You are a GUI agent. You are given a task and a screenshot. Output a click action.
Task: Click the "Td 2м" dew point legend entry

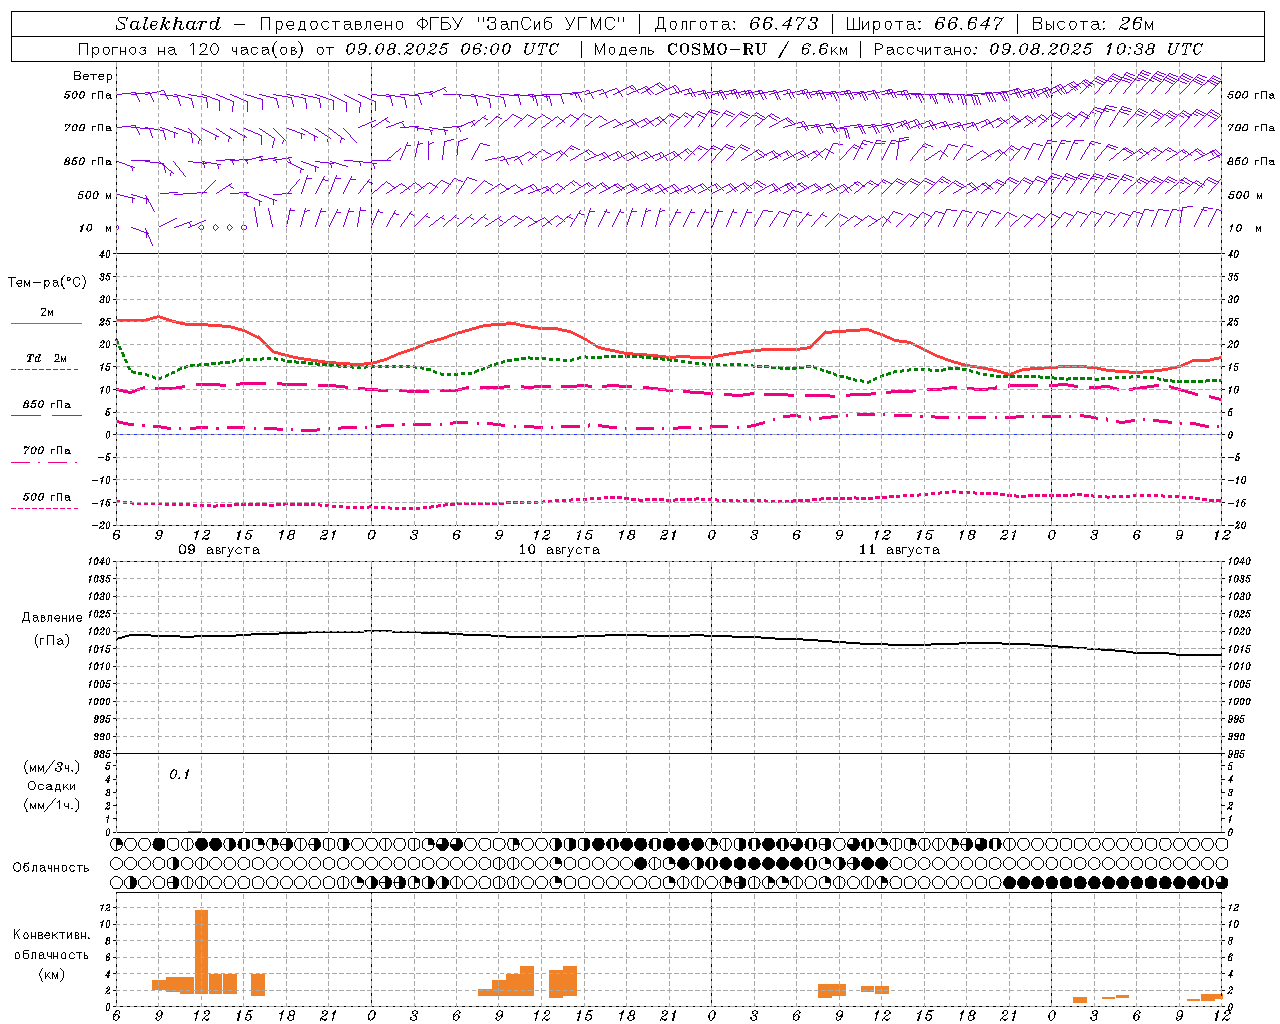[x=47, y=358]
